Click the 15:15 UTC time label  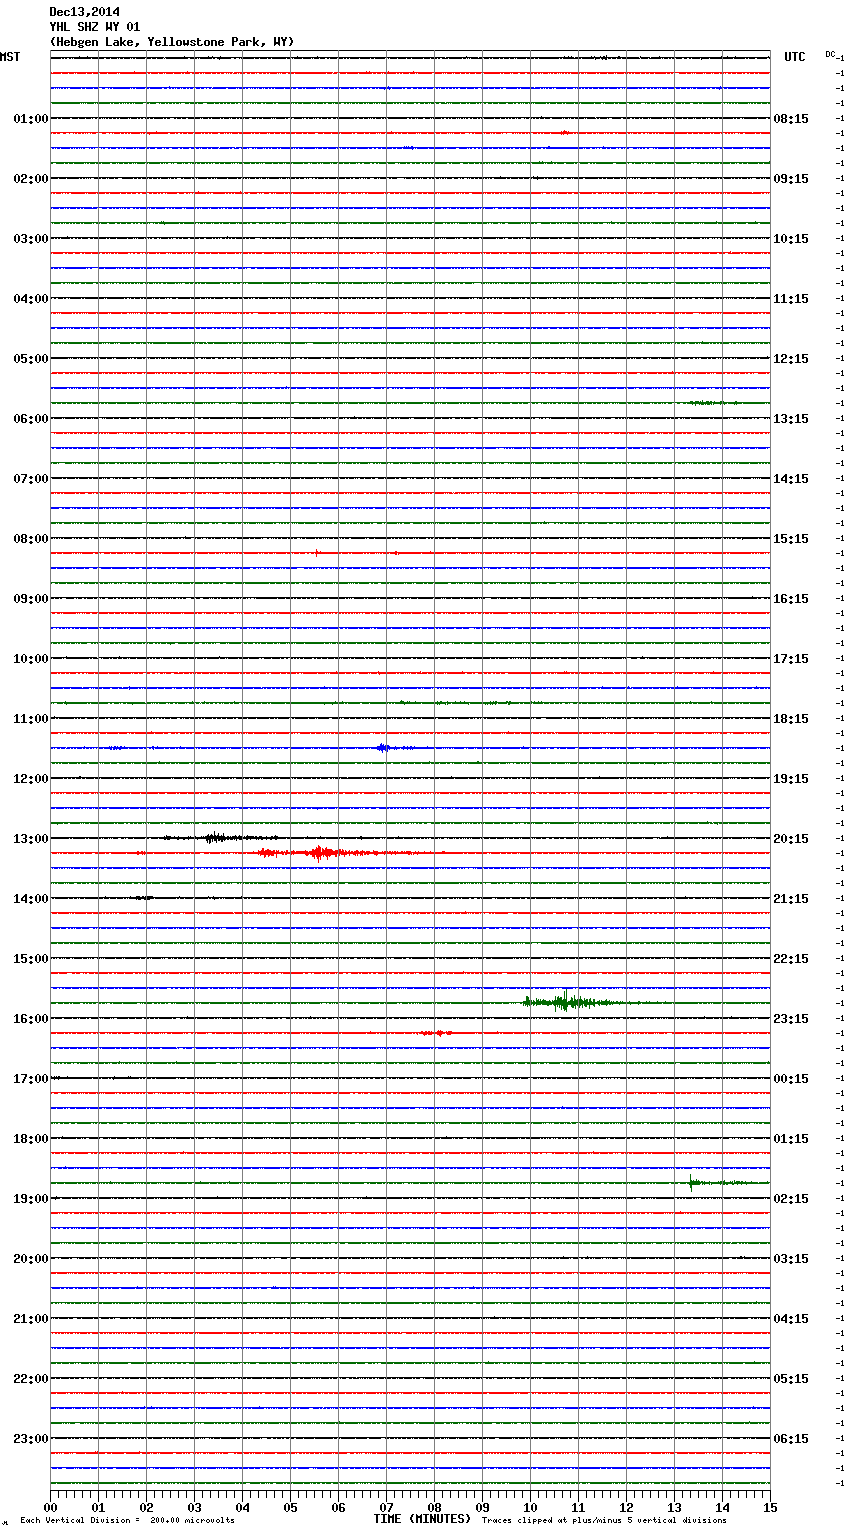[791, 539]
